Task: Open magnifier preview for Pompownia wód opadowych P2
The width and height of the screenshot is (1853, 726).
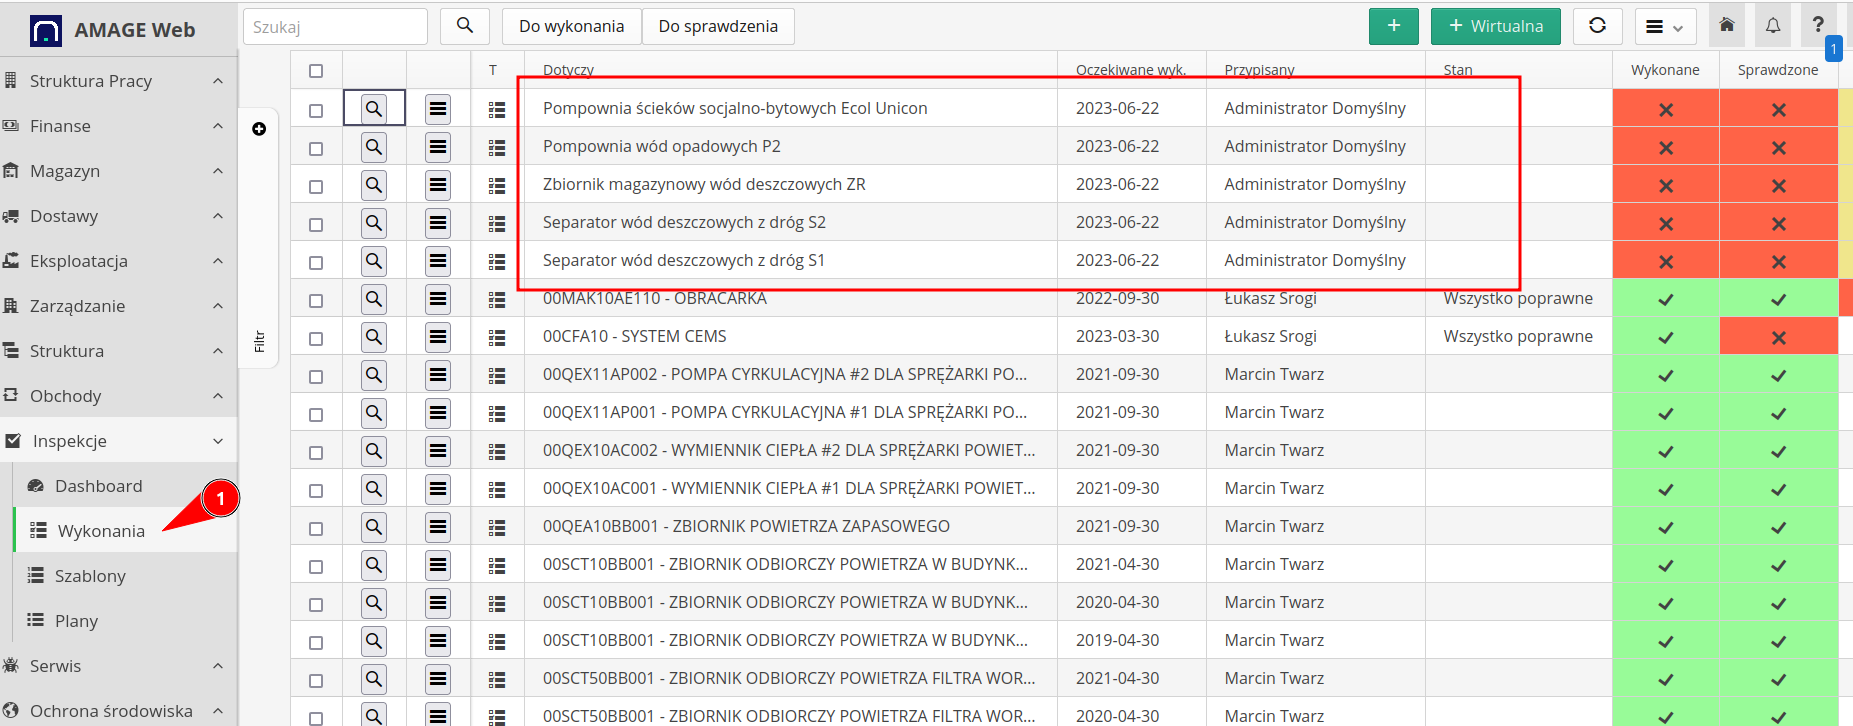Action: [x=374, y=147]
